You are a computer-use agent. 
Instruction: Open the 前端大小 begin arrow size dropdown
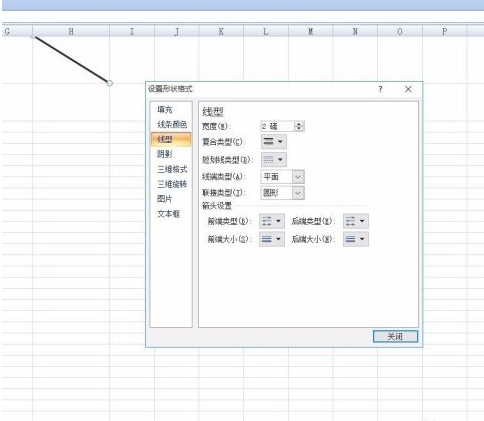(272, 239)
